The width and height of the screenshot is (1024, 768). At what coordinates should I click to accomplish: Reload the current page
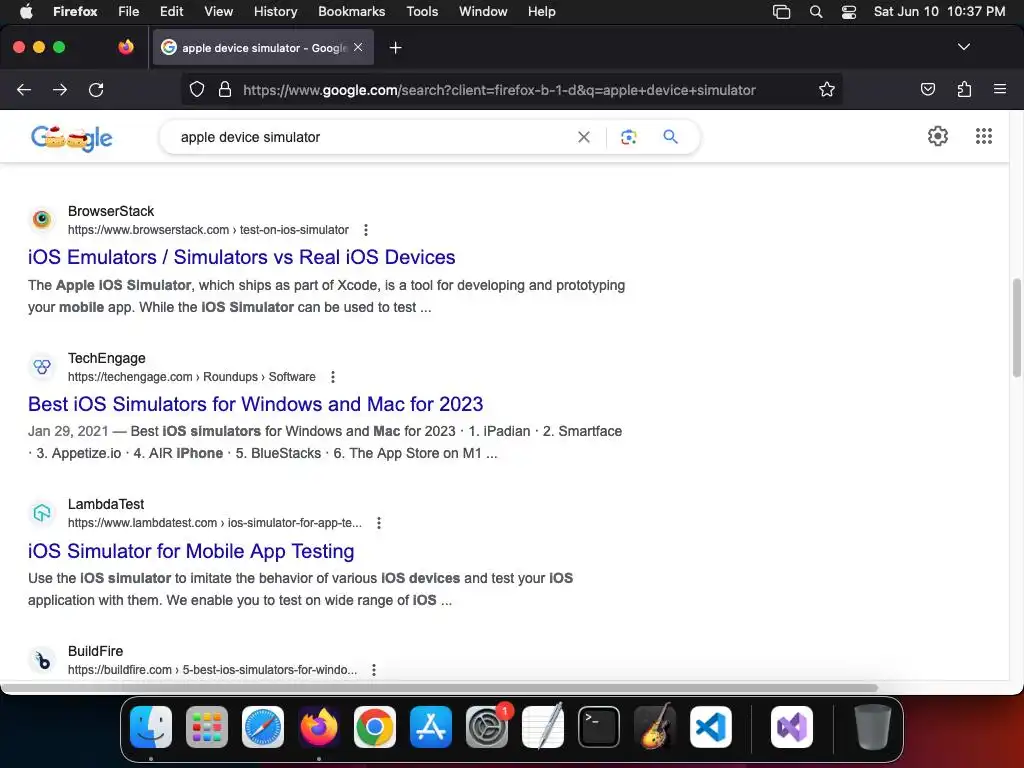[96, 90]
